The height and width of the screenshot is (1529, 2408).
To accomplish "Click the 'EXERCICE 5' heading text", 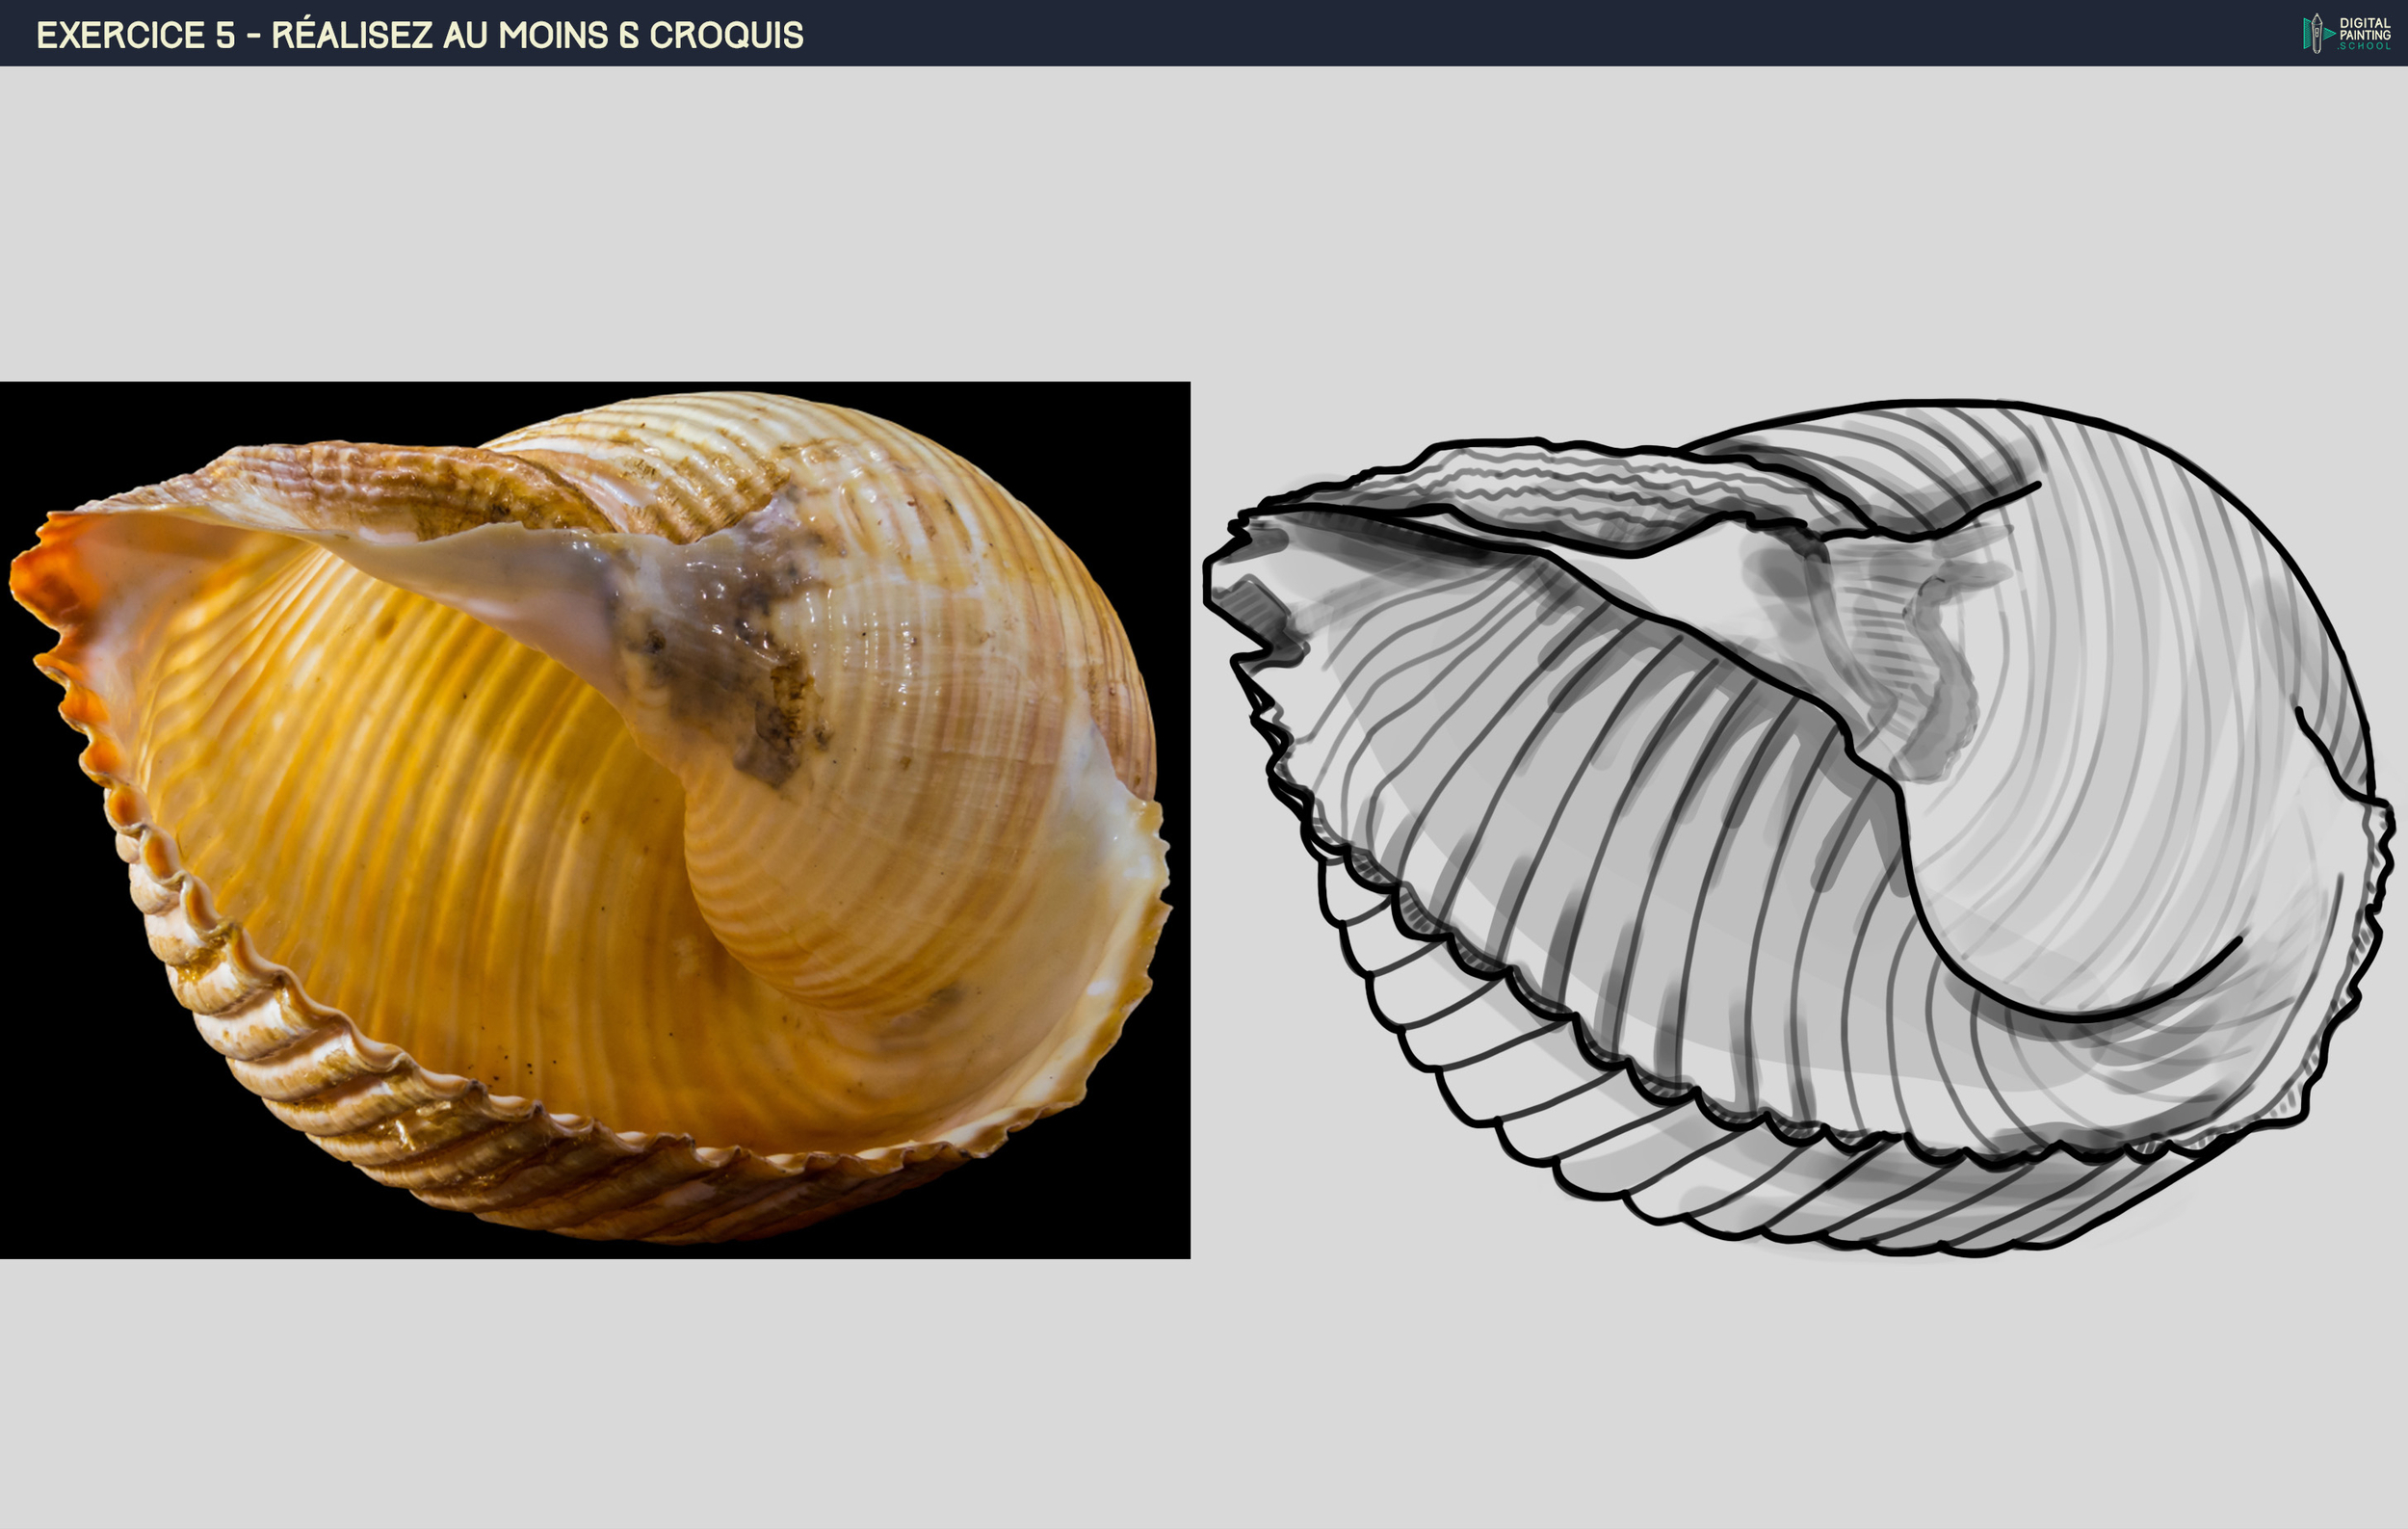I will pos(136,35).
